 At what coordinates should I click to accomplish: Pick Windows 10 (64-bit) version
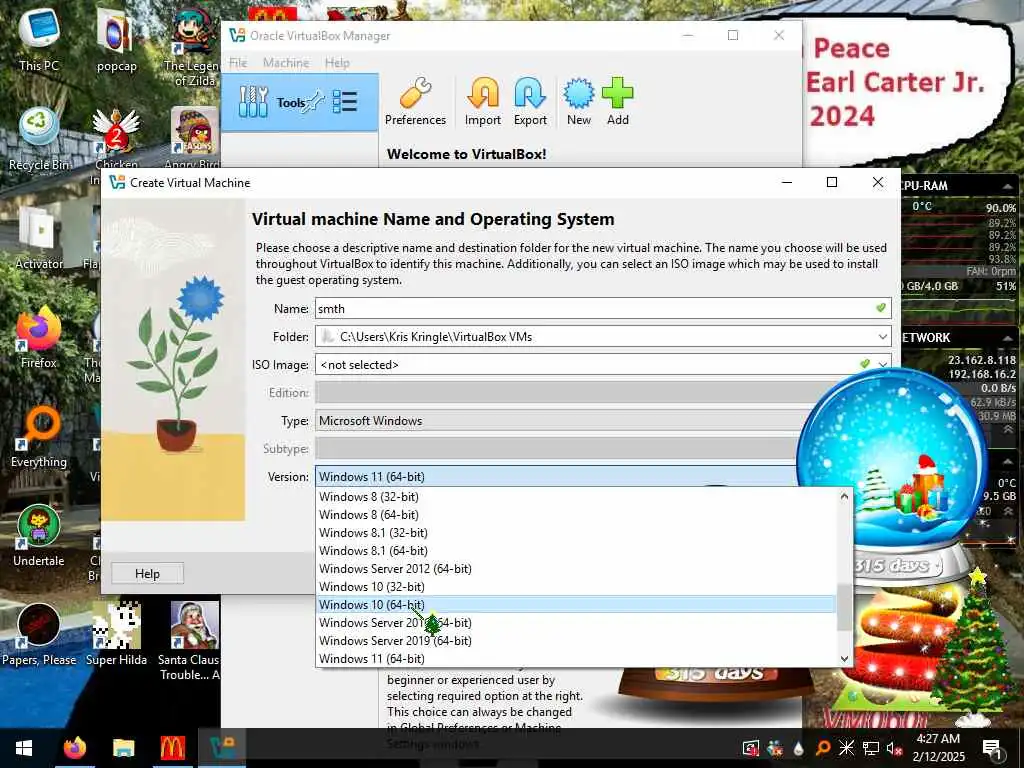click(x=575, y=605)
